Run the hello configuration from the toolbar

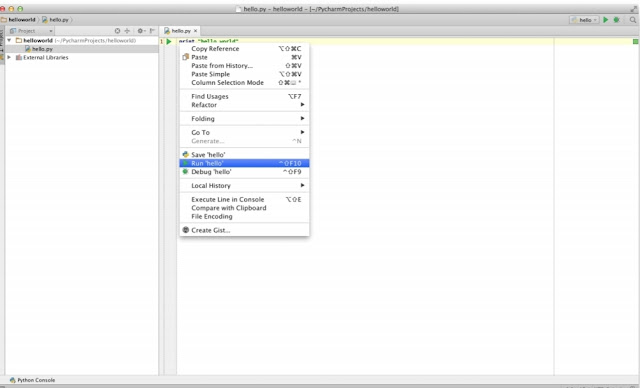click(x=606, y=20)
